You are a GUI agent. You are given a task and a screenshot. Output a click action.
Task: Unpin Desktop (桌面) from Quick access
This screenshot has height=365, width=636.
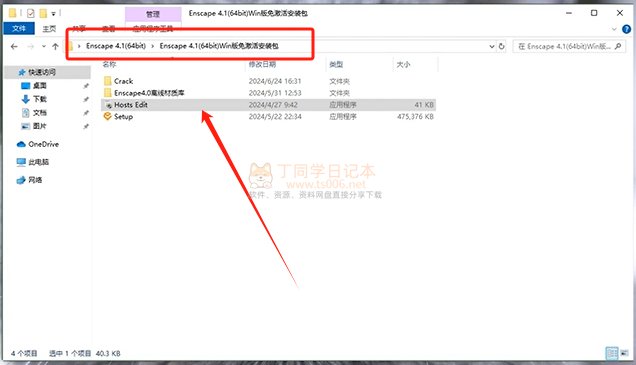[86, 86]
